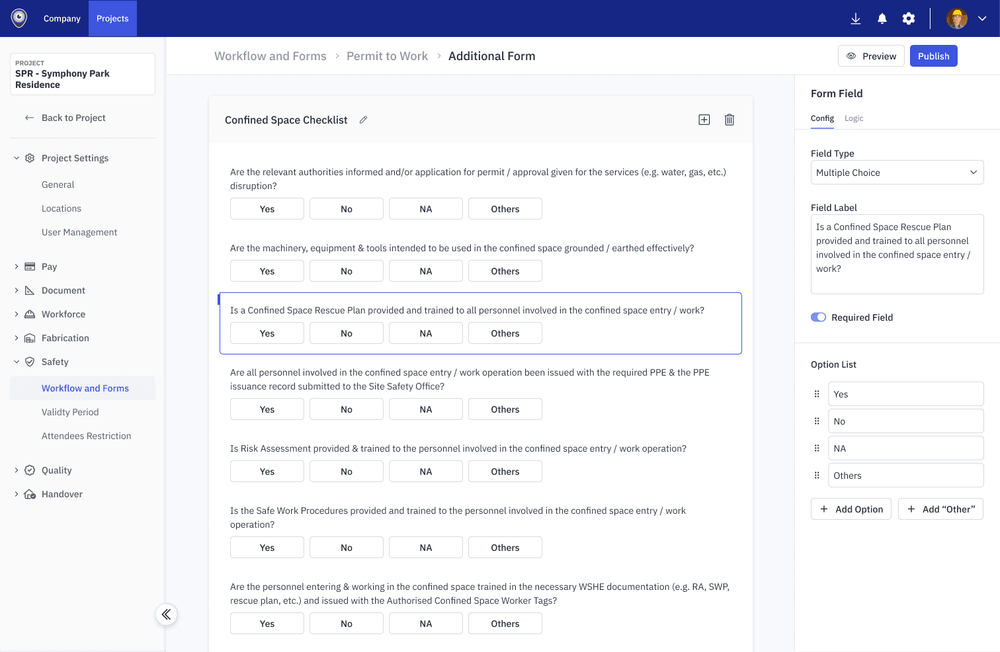
Task: Click the Add Option button
Action: coord(851,509)
